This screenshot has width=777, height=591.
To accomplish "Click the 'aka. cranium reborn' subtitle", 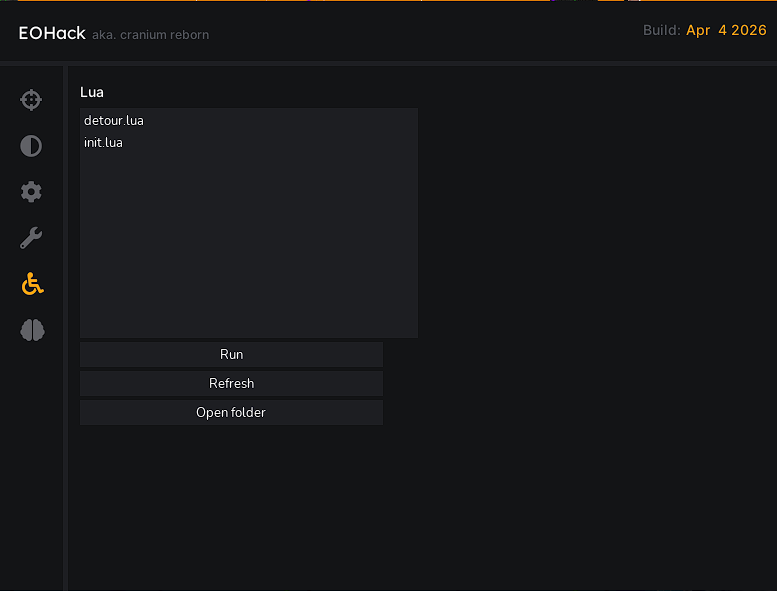I will (x=150, y=35).
